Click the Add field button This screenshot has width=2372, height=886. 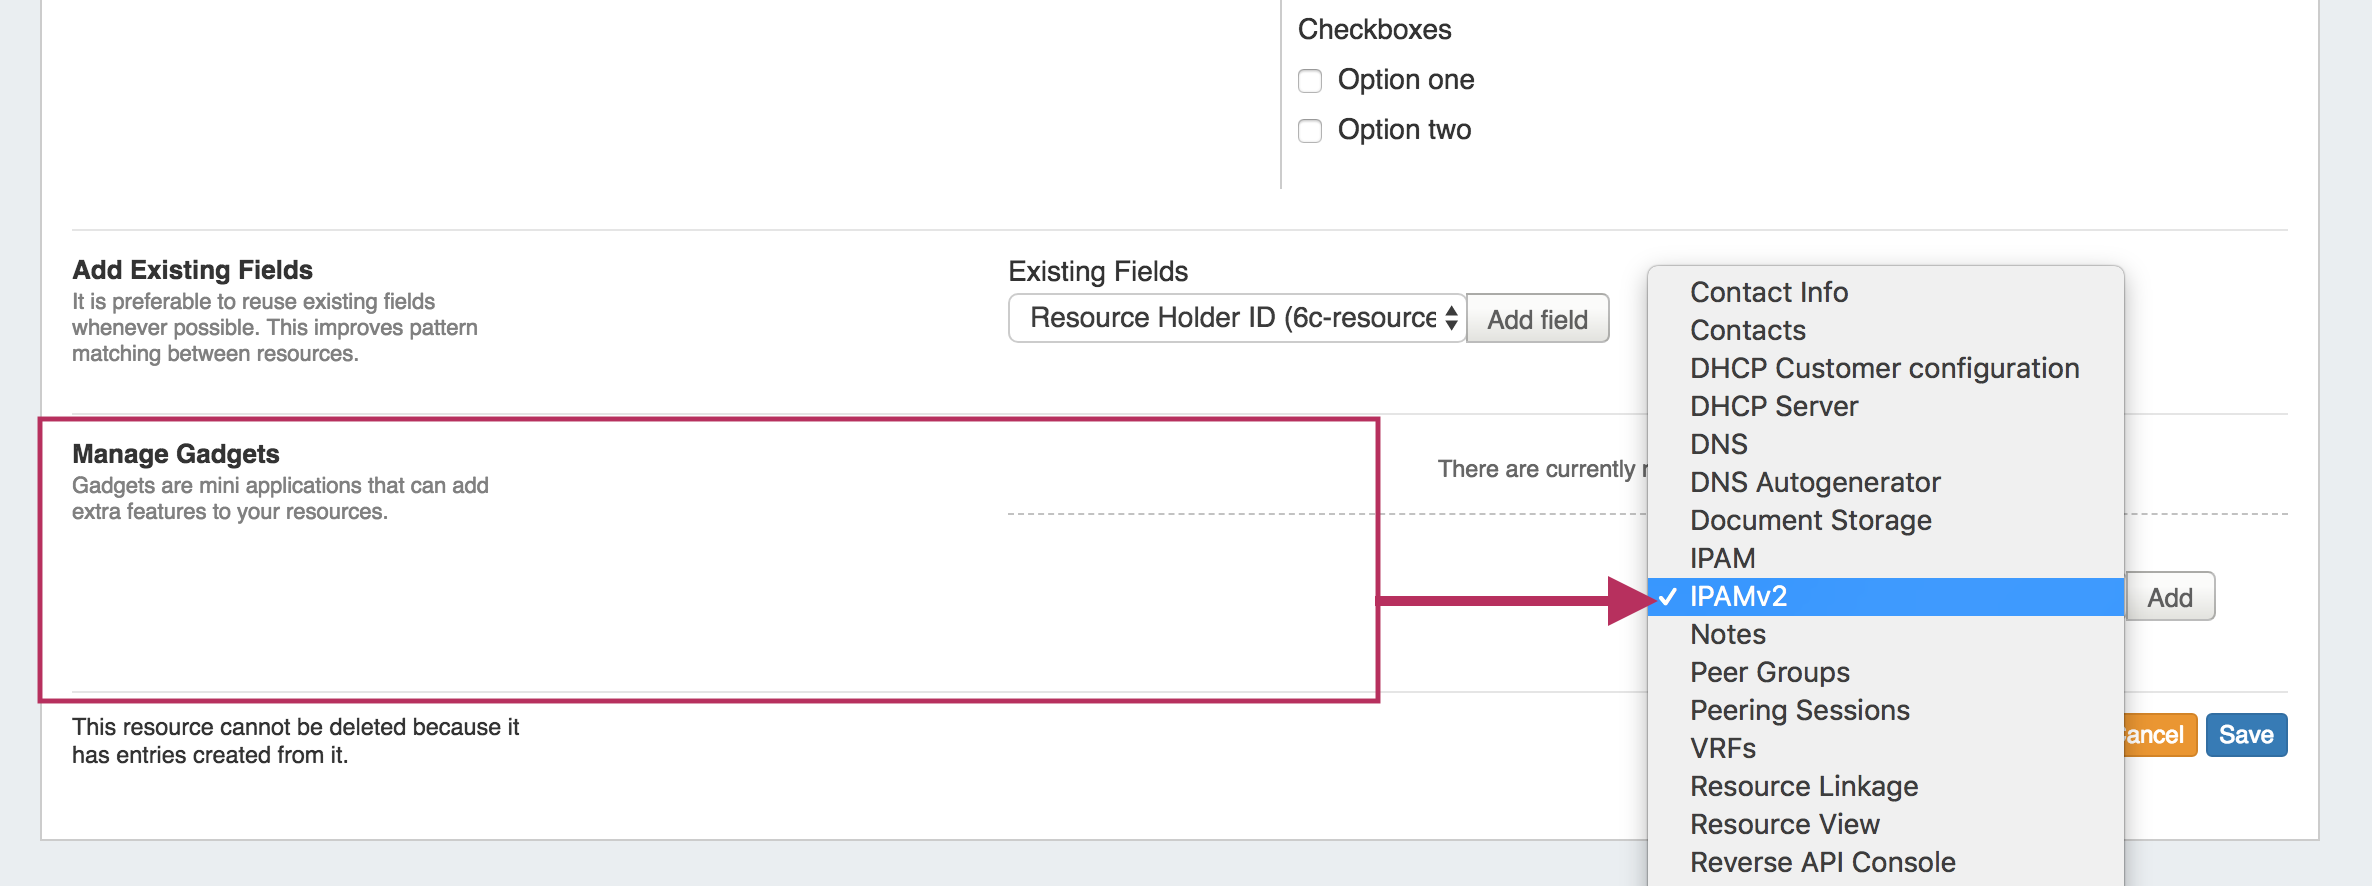[x=1537, y=319]
